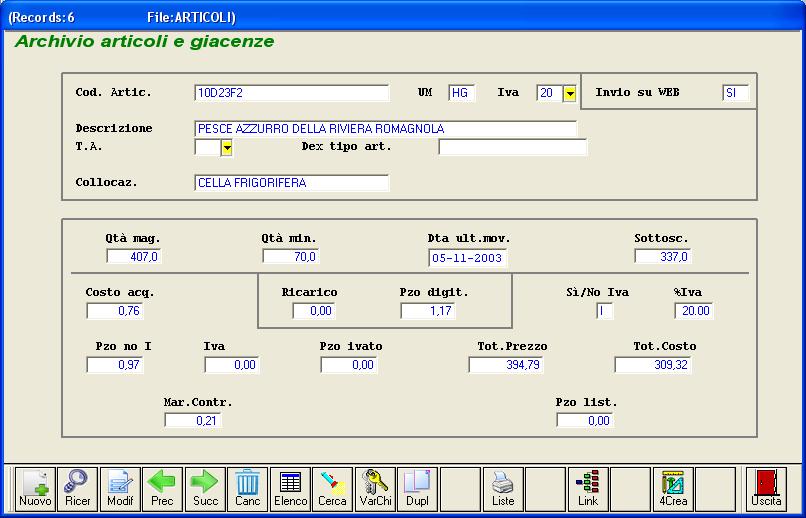Click the Iva value field showing 20
The height and width of the screenshot is (518, 806).
coord(549,93)
